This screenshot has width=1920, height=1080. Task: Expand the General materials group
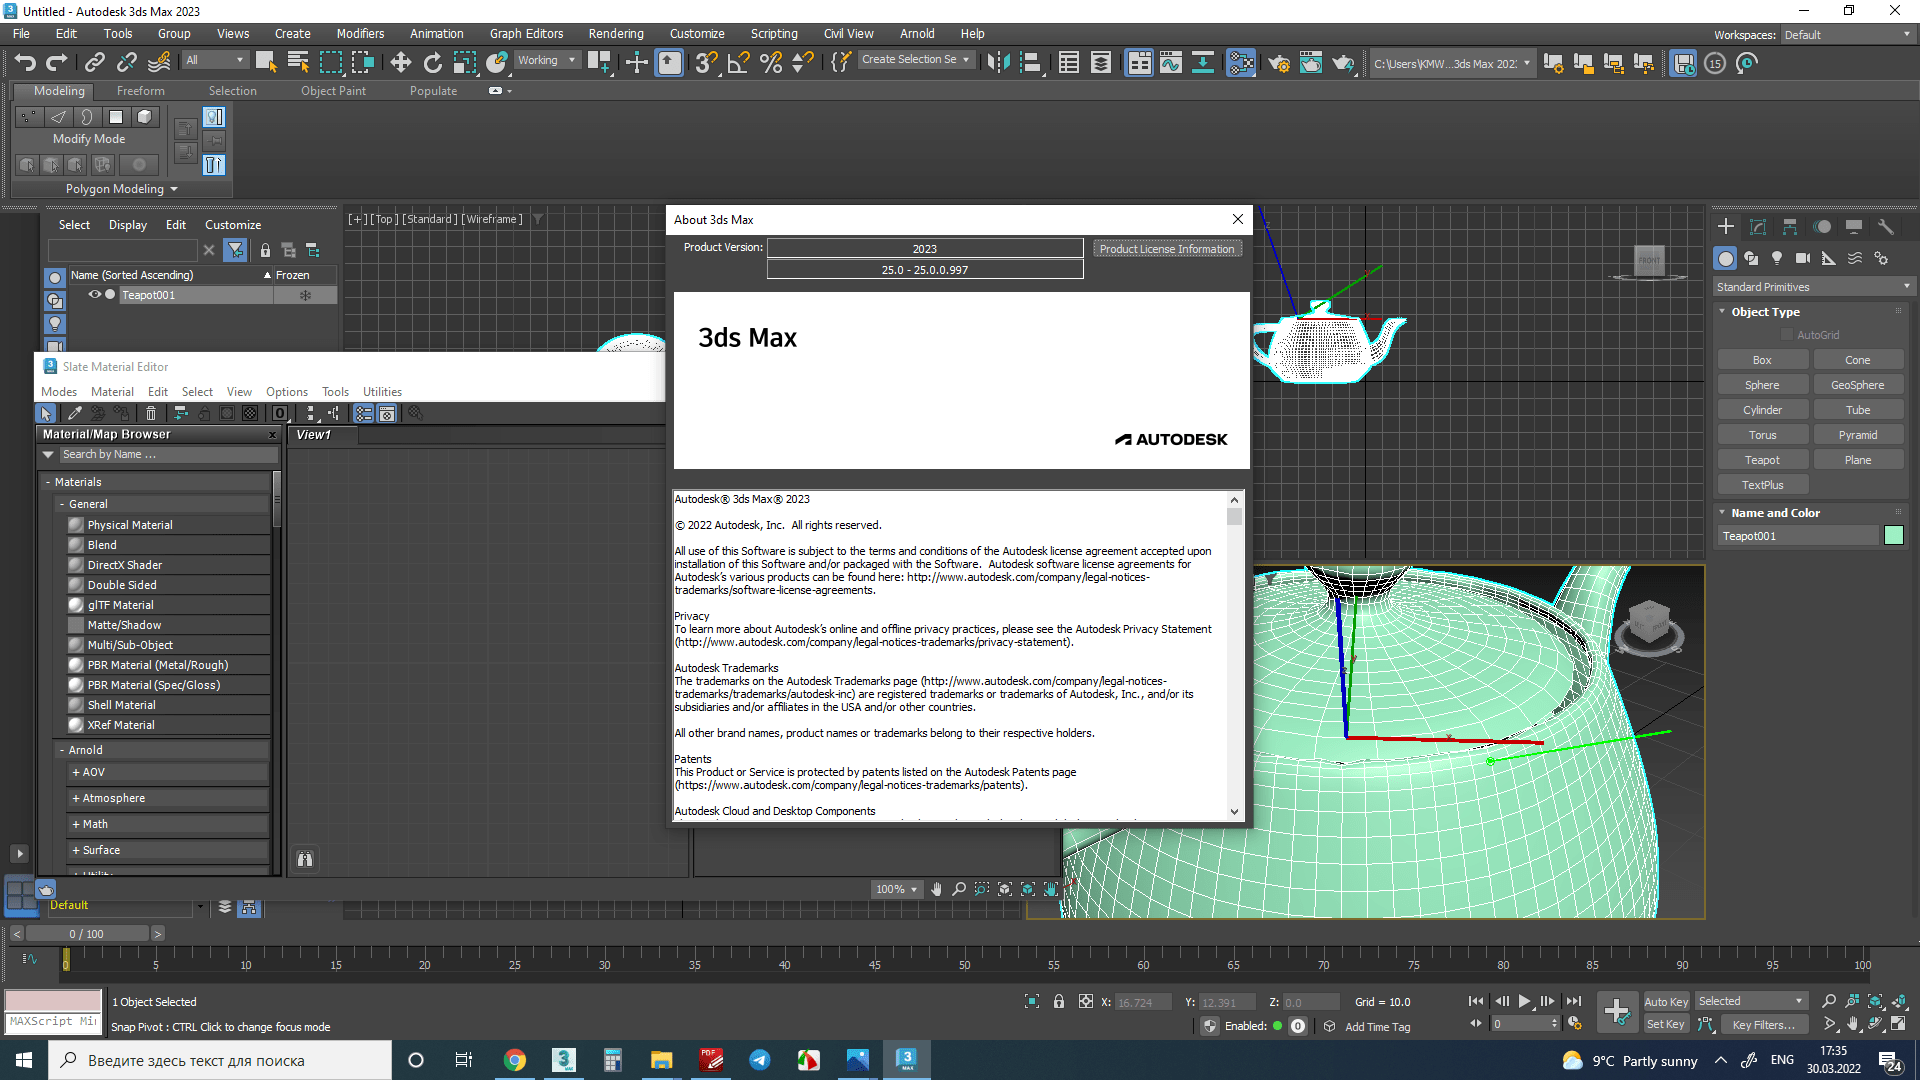point(61,504)
